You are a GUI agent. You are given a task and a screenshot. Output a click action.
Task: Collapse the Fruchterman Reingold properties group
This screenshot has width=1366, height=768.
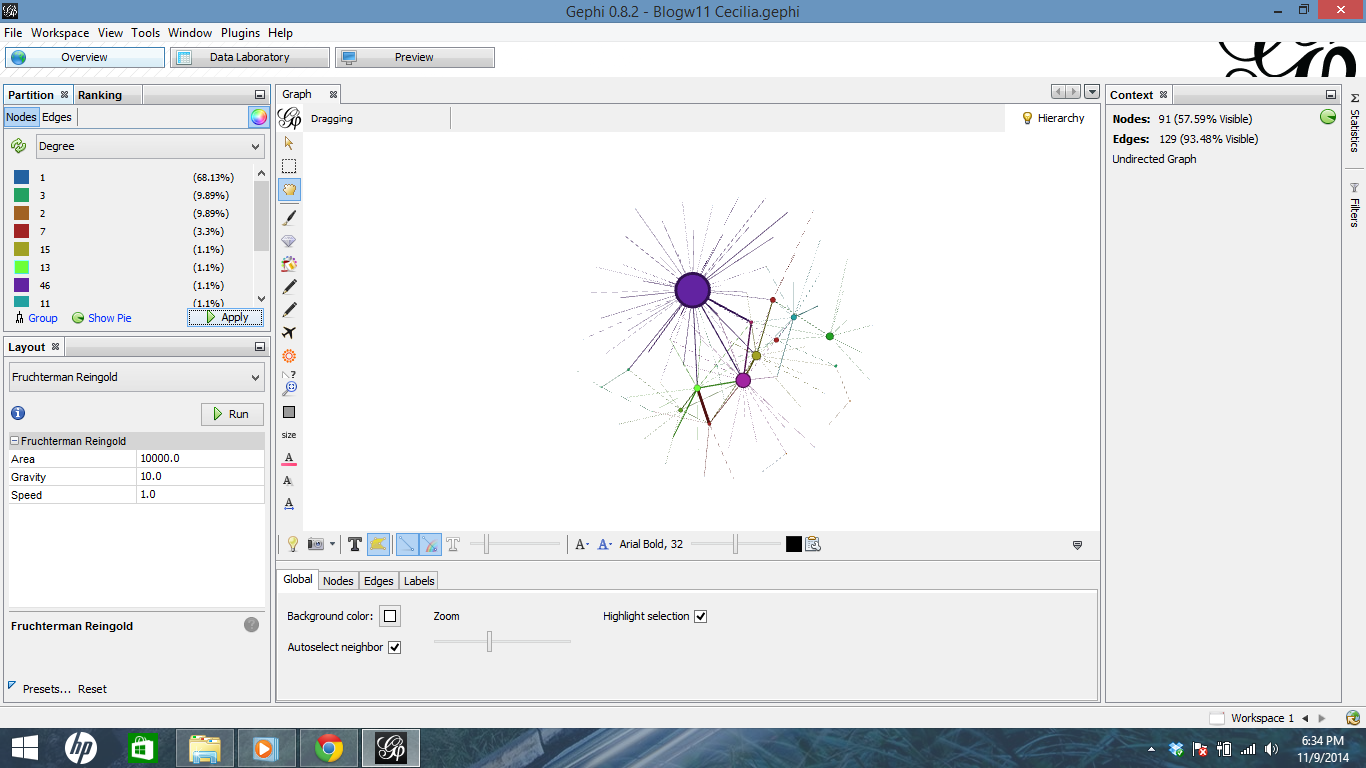tap(15, 441)
